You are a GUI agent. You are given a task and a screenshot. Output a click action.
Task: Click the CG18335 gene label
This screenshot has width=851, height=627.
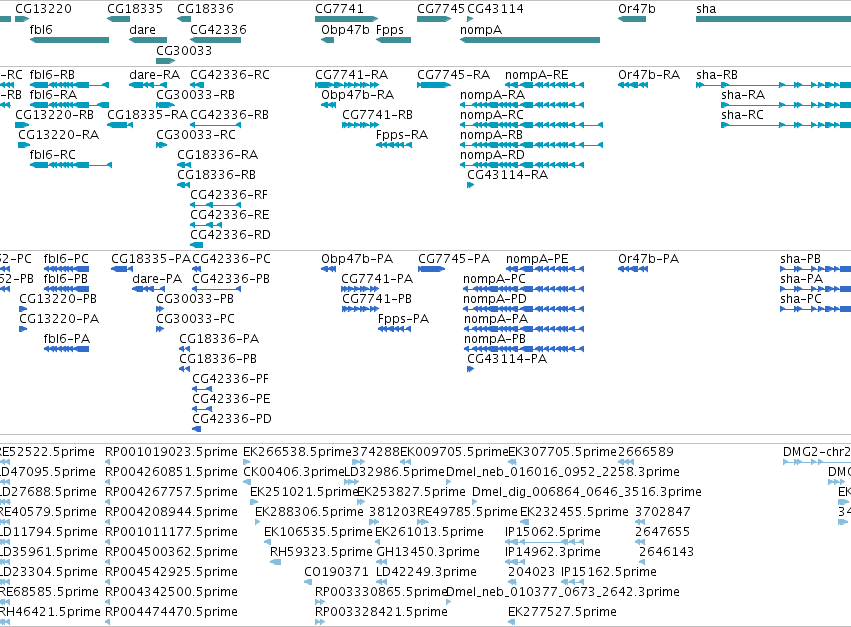click(x=135, y=9)
